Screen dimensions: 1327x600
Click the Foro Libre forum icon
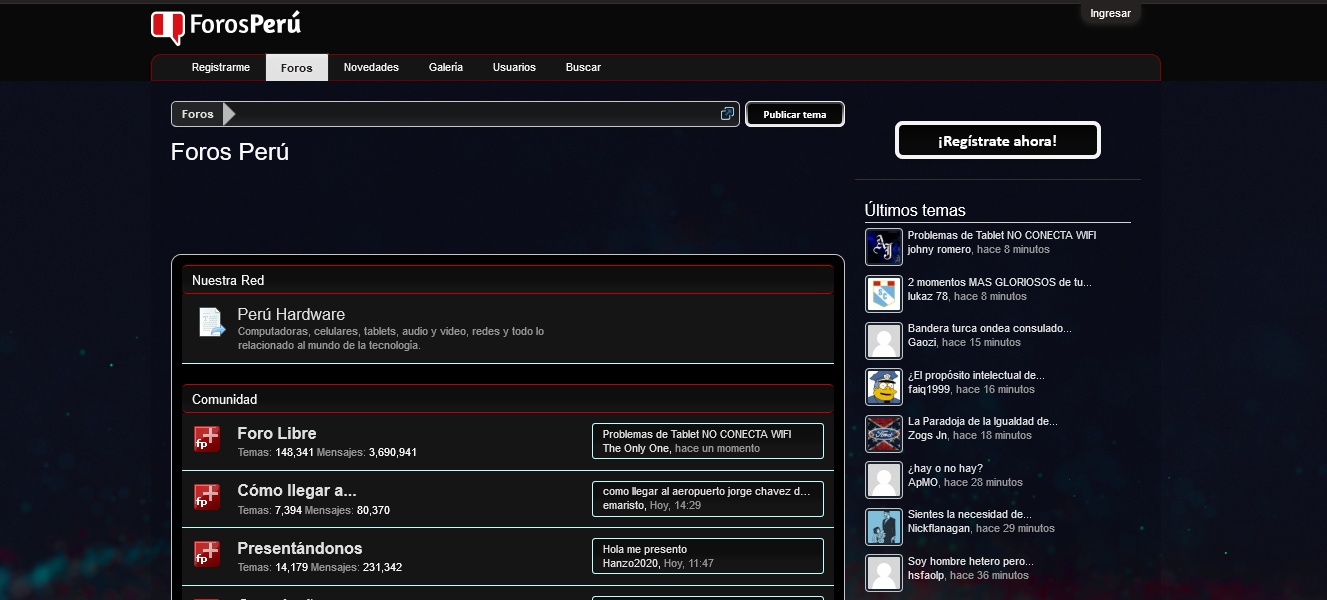(x=207, y=440)
